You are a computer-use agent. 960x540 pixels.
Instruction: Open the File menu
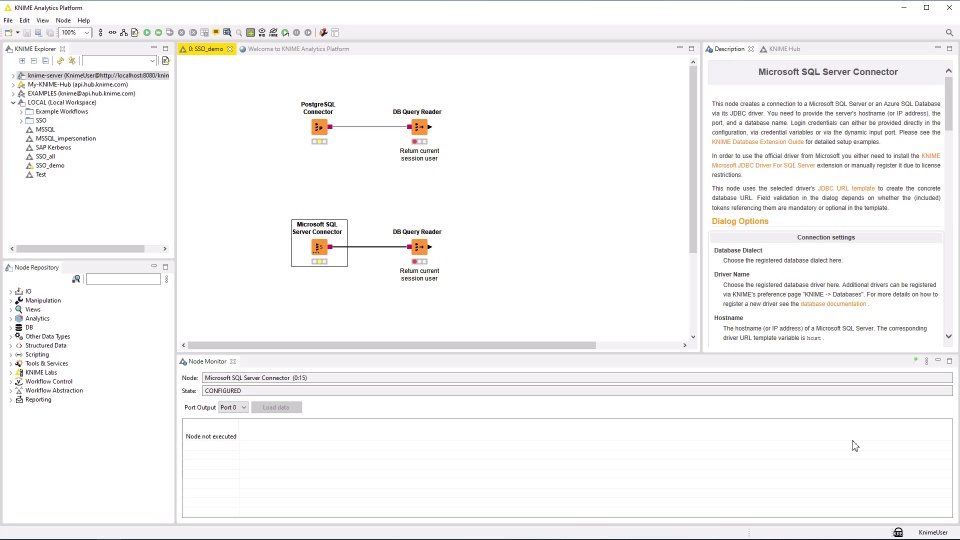point(8,20)
